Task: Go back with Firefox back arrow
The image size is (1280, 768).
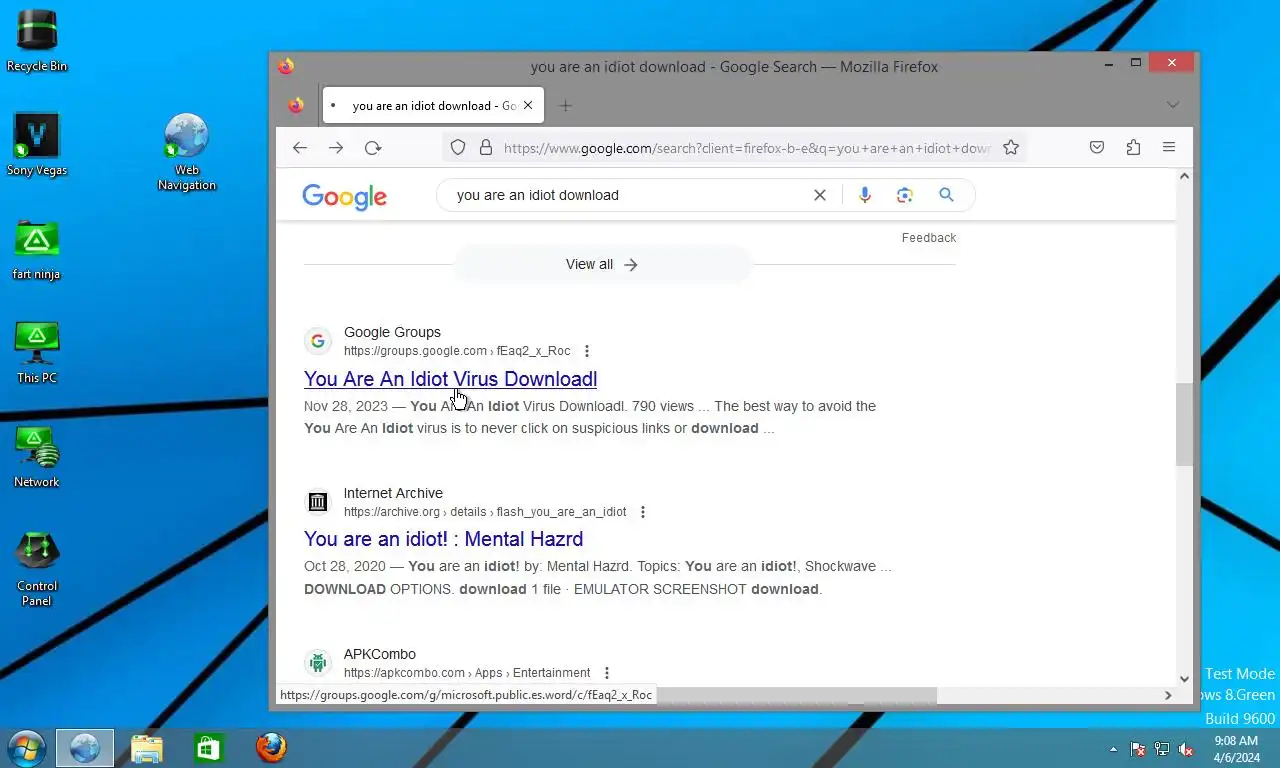Action: click(x=300, y=148)
